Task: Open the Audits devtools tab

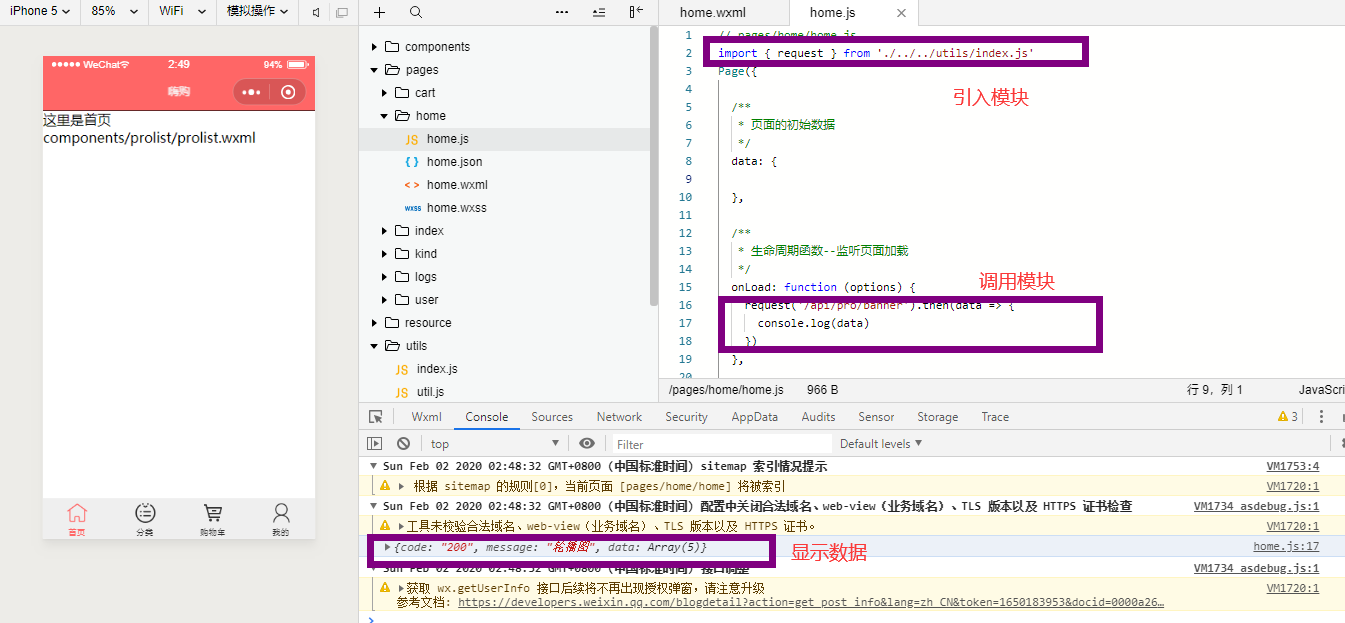Action: [818, 417]
